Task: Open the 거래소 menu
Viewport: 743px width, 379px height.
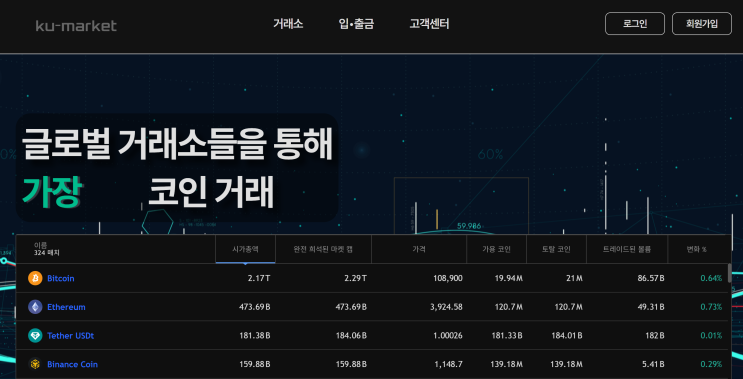Action: click(x=288, y=24)
